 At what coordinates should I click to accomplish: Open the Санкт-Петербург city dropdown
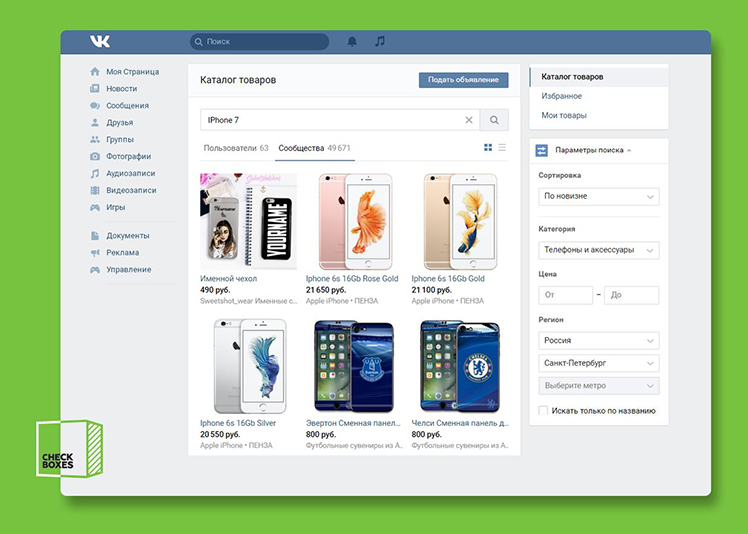(x=599, y=363)
